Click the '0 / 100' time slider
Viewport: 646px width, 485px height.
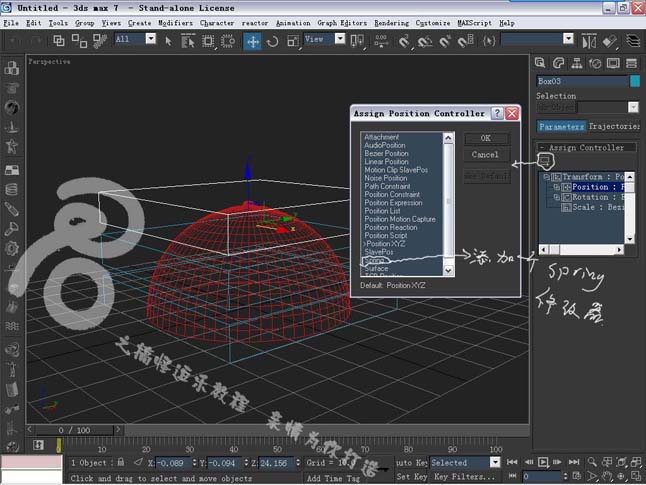(74, 430)
